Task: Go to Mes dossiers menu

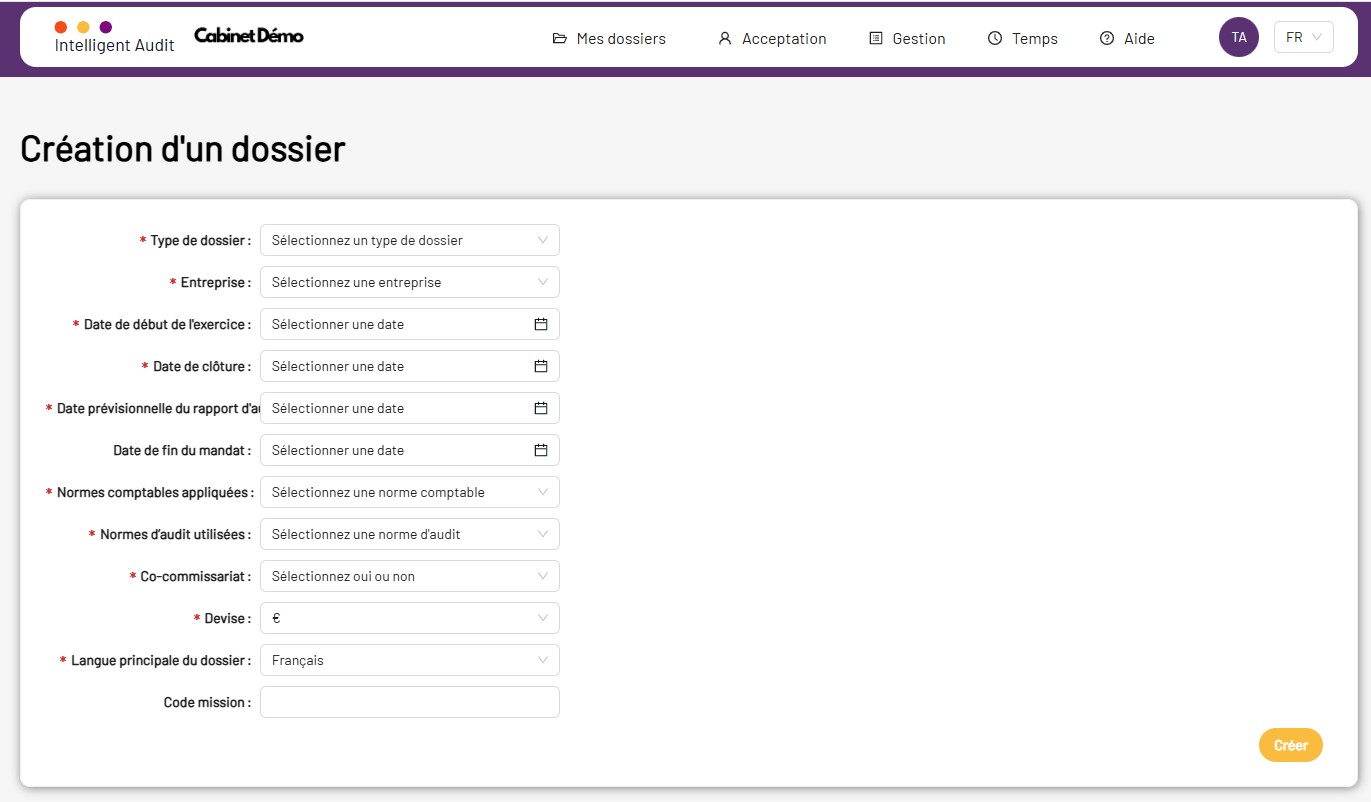Action: 609,38
